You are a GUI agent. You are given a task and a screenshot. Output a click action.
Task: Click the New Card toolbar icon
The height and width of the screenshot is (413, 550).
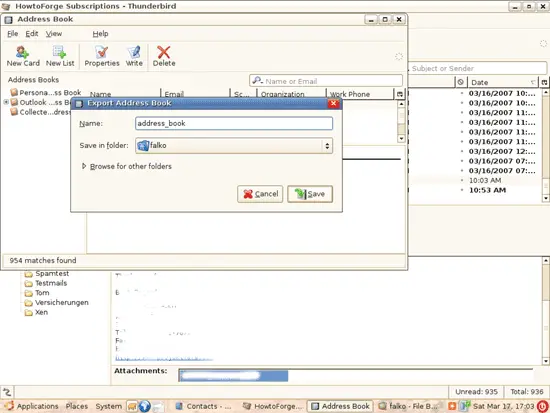23,56
